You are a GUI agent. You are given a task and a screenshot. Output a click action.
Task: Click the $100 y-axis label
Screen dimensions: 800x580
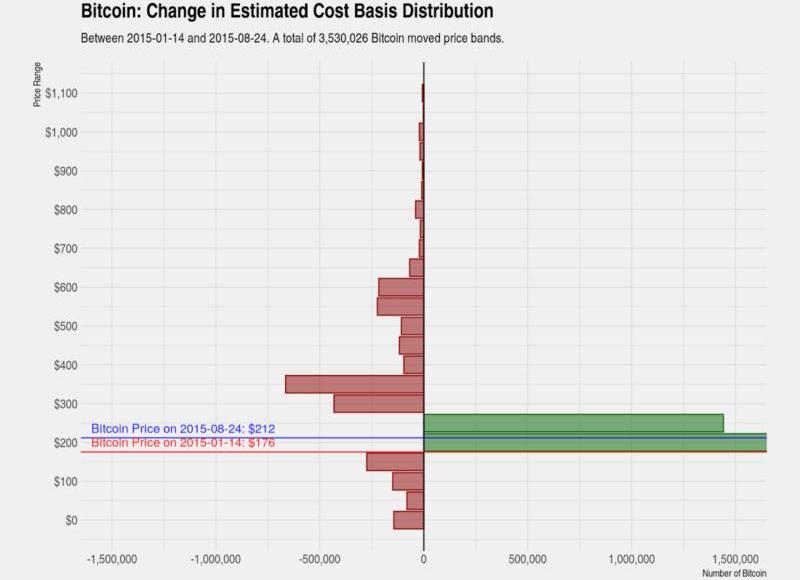(66, 482)
